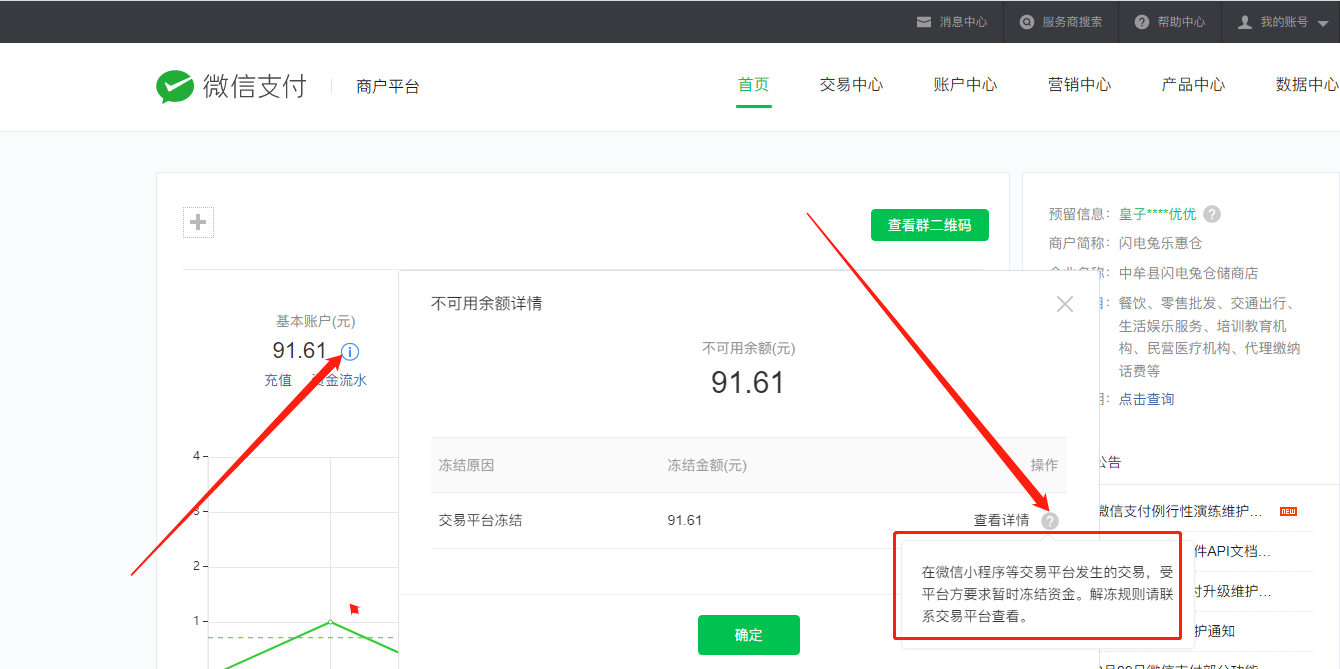Go to the 首页 tab
1340x669 pixels.
[753, 85]
